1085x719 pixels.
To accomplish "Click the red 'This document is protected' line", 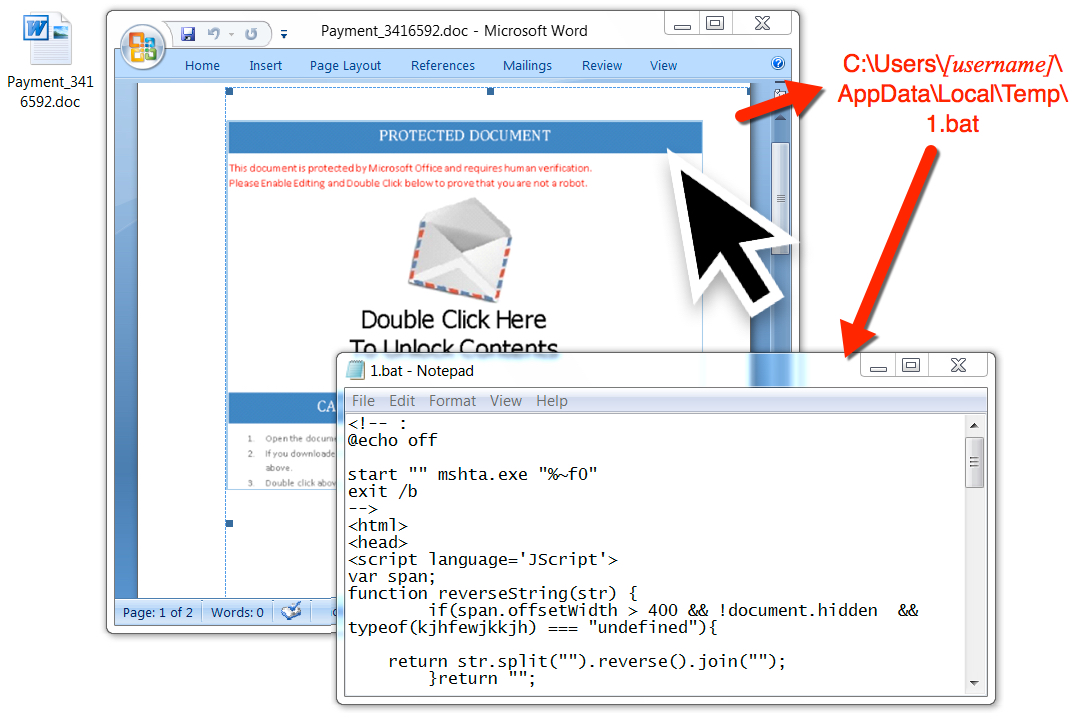I will click(410, 168).
